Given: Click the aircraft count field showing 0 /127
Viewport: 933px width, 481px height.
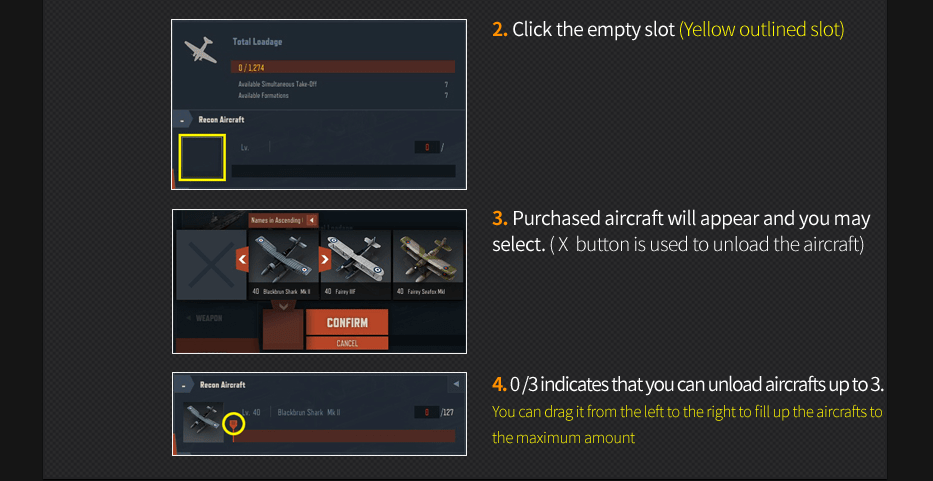Looking at the screenshot, I should (434, 412).
